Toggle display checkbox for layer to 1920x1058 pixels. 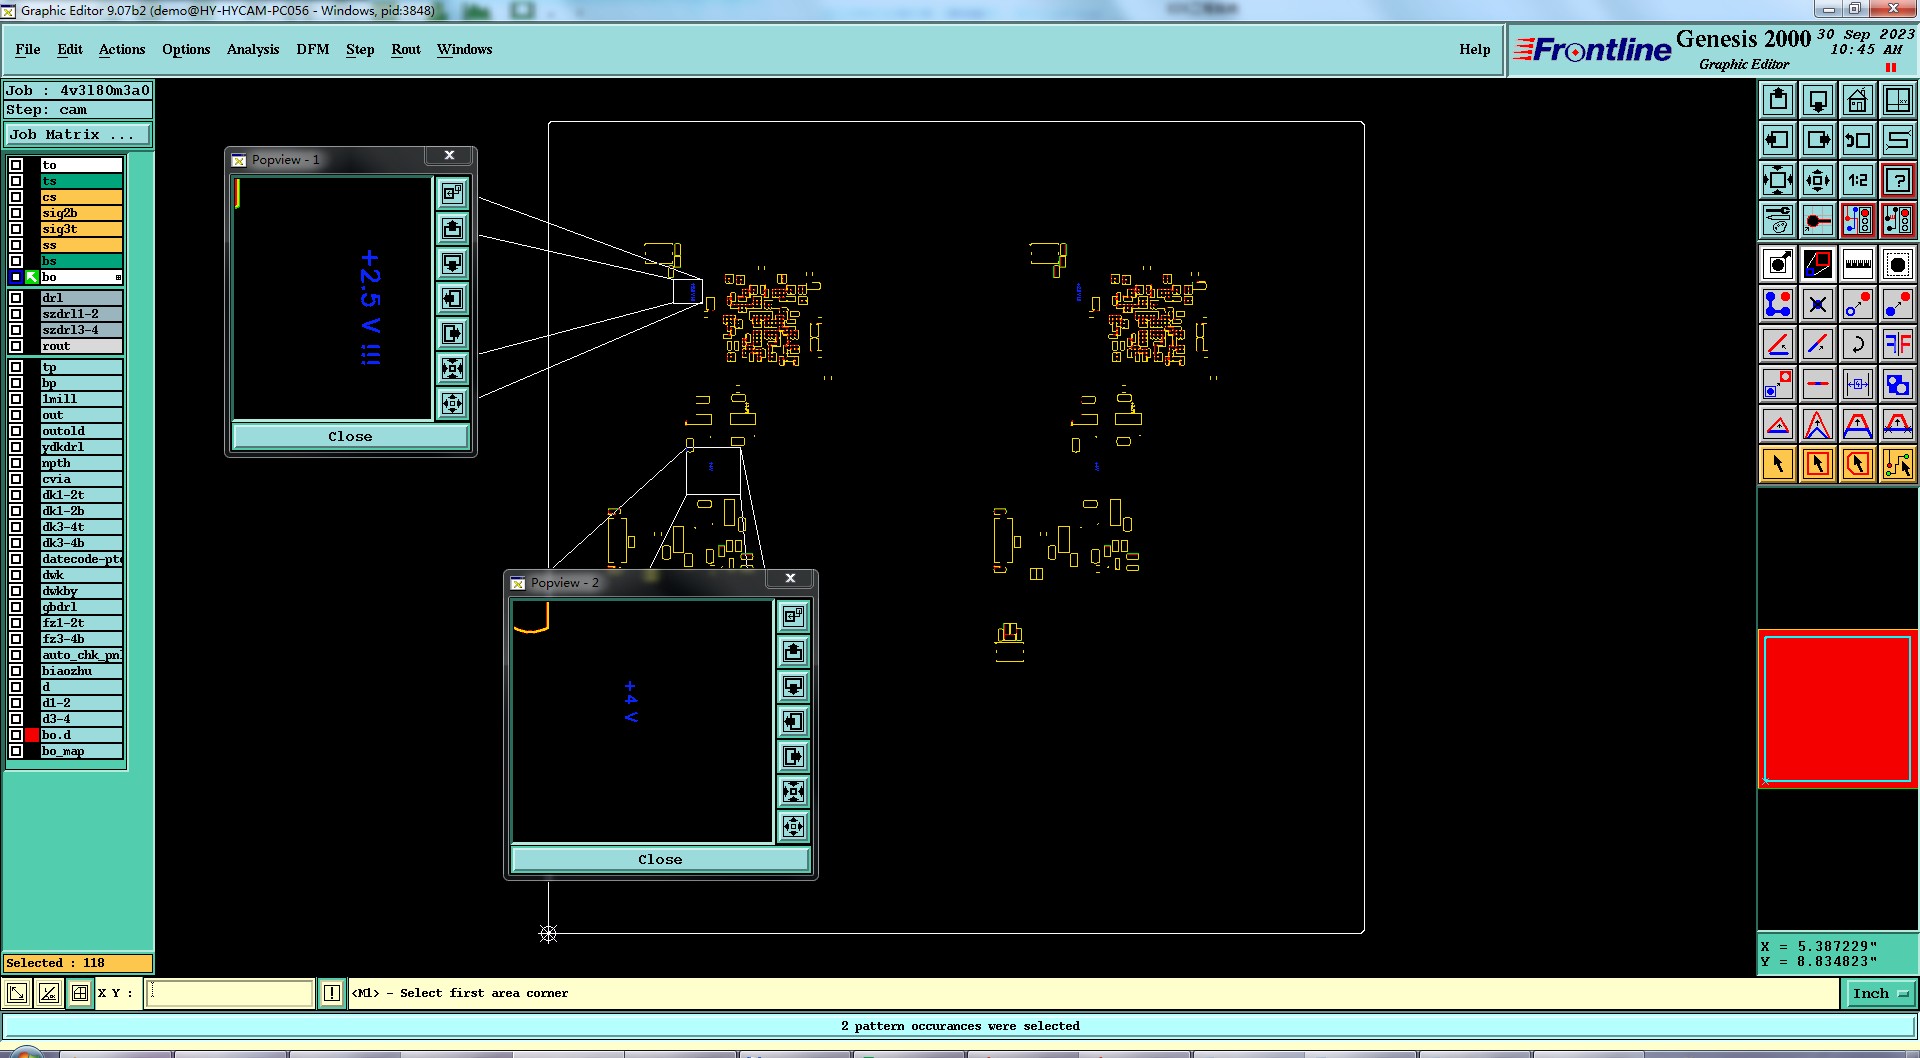point(16,165)
